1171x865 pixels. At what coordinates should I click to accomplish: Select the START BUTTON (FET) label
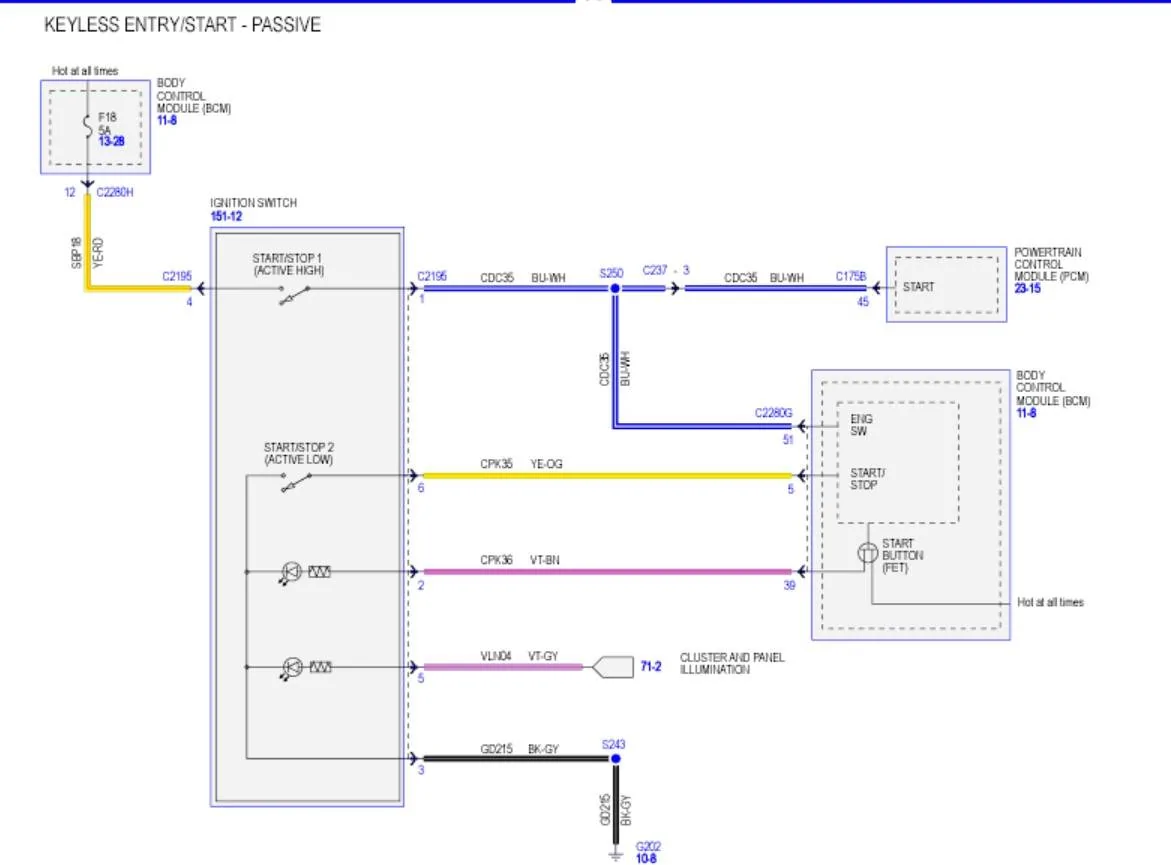902,556
